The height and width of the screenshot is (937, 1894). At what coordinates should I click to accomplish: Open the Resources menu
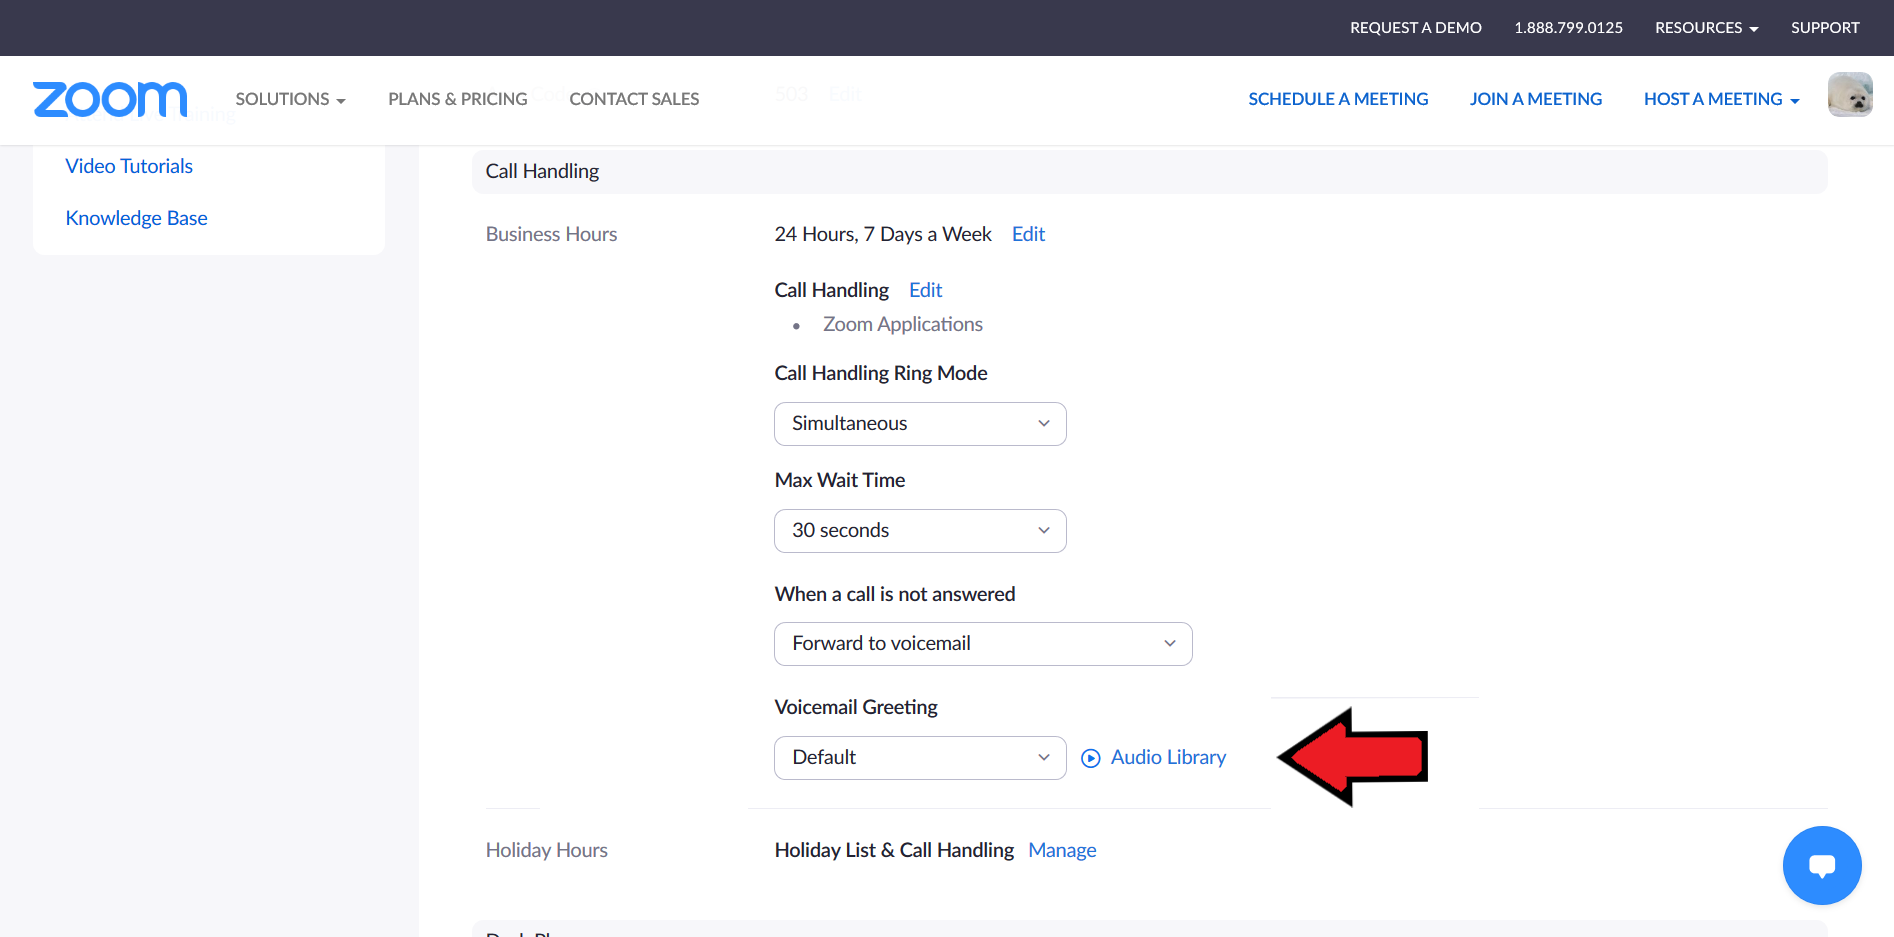(x=1705, y=28)
